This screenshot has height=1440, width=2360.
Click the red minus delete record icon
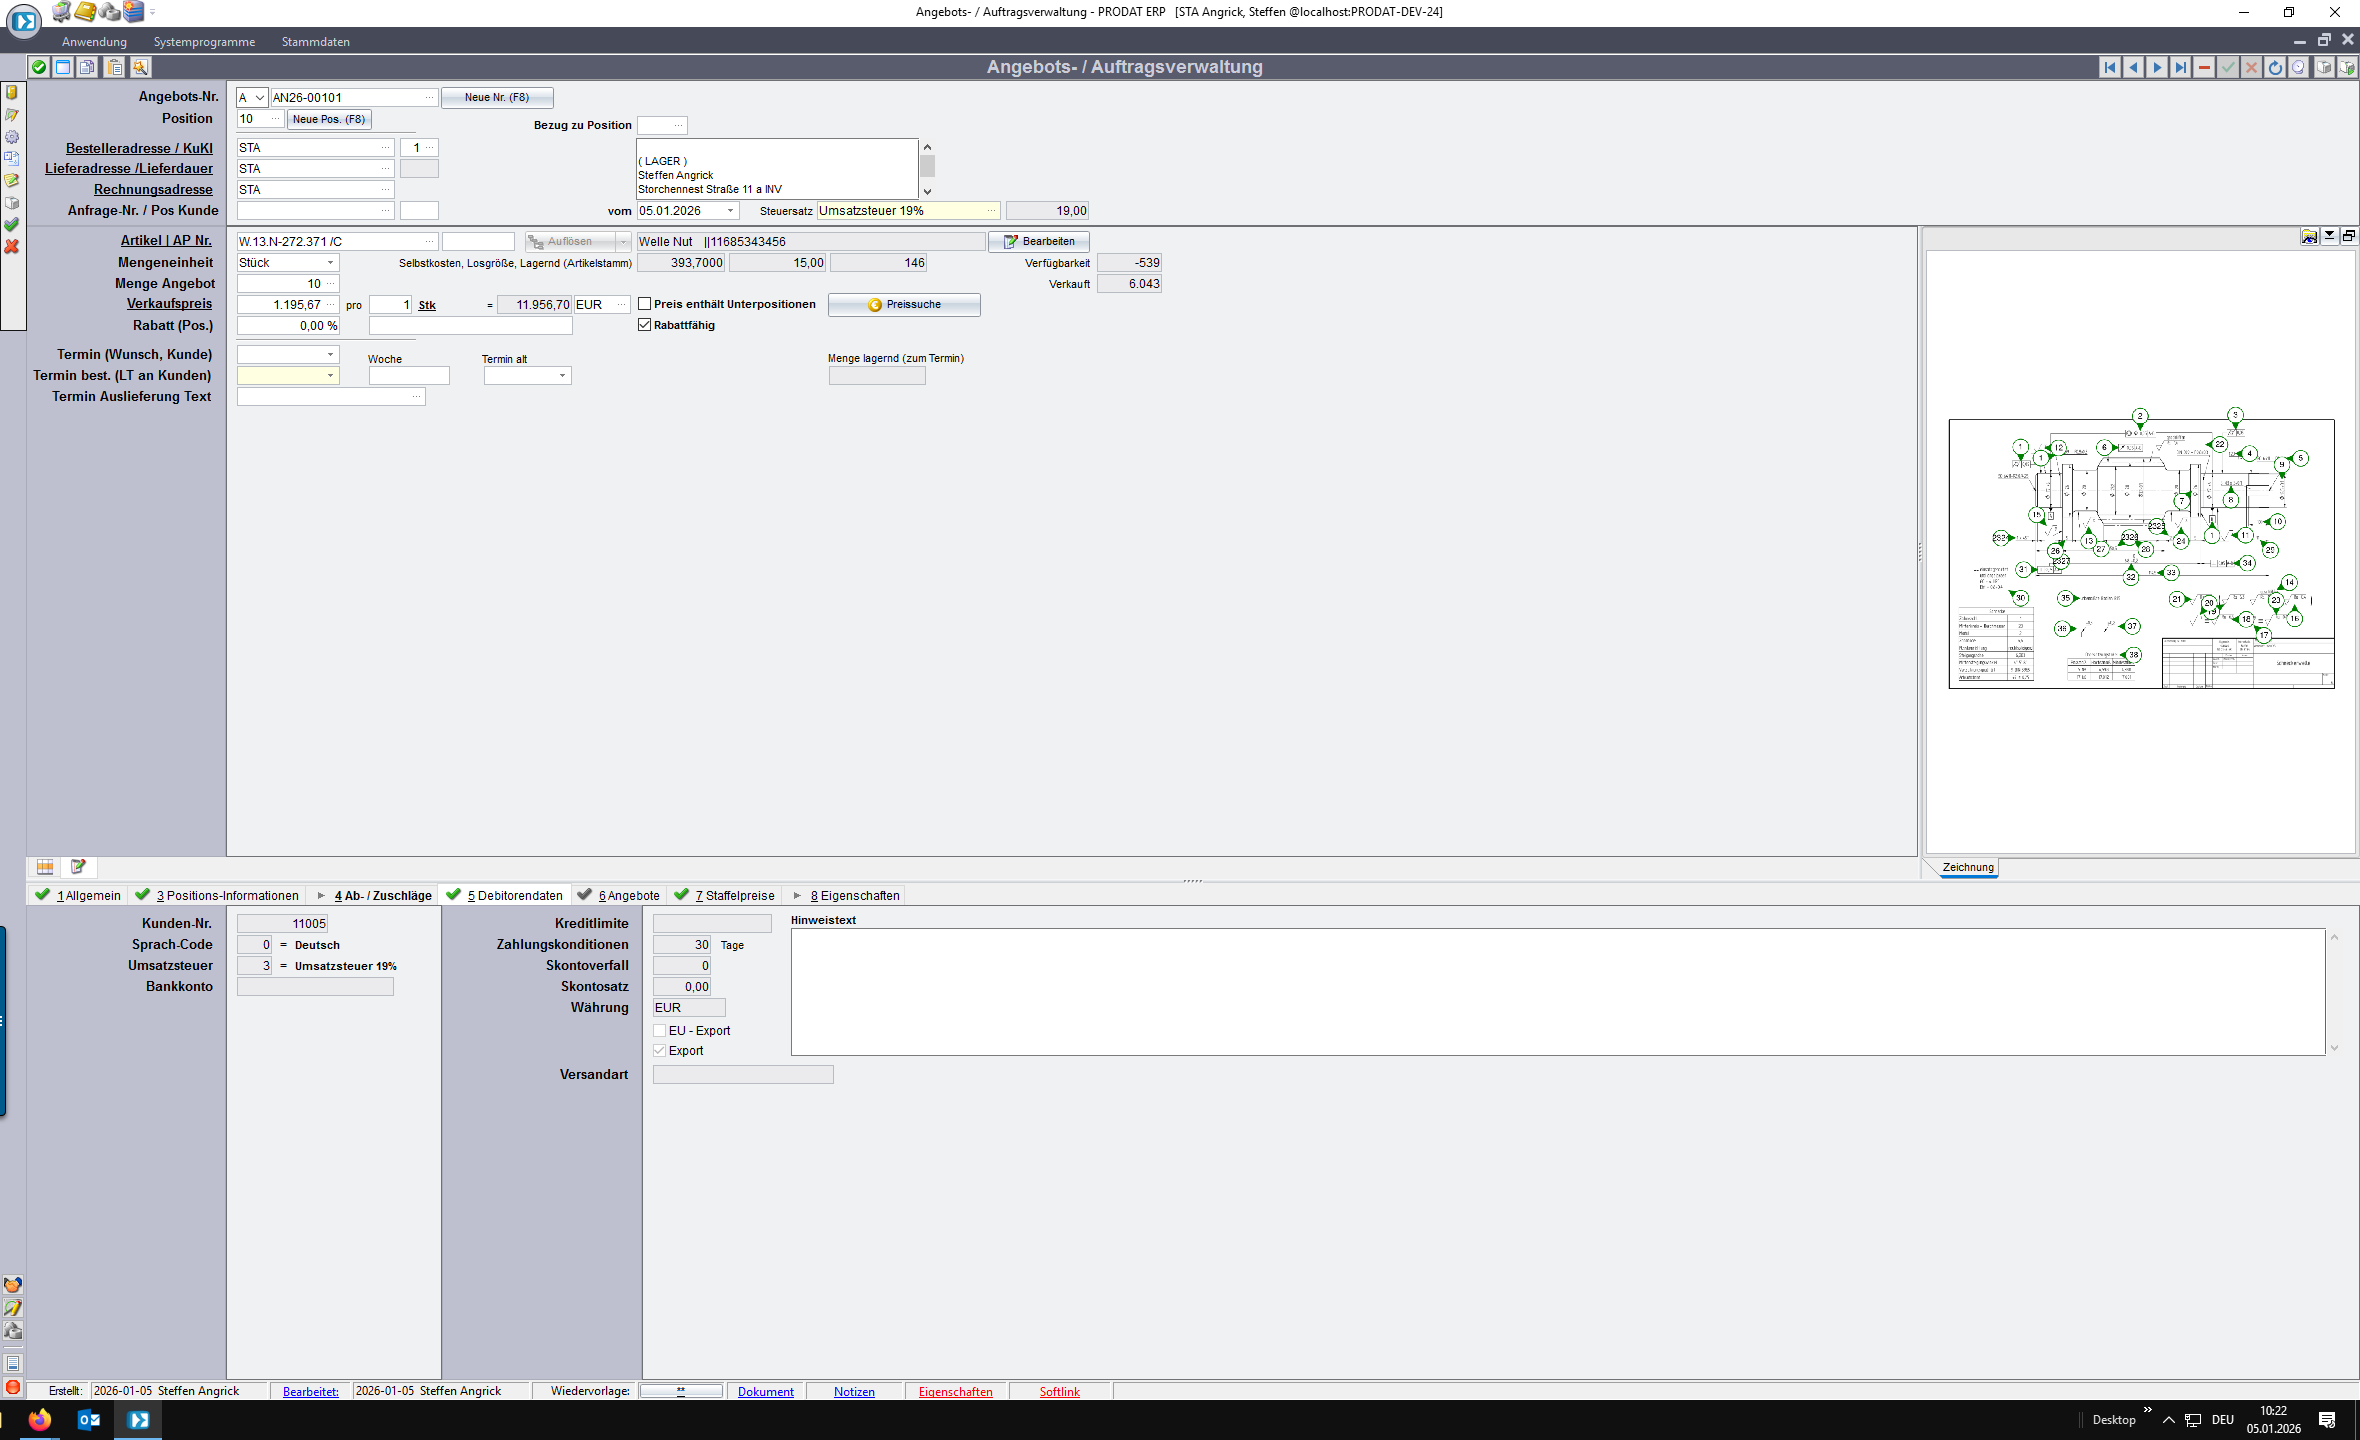coord(2204,67)
